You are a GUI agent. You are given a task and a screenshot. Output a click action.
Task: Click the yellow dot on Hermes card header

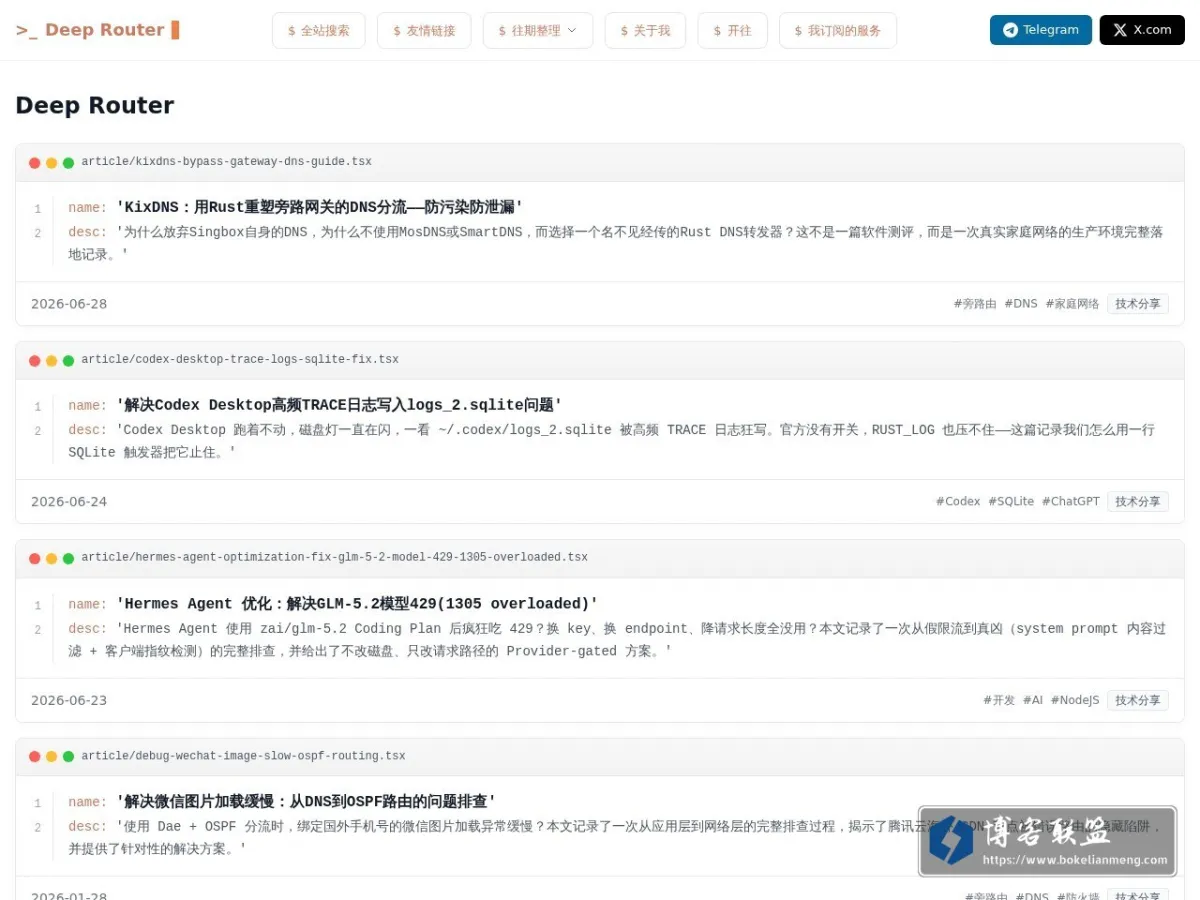click(52, 559)
